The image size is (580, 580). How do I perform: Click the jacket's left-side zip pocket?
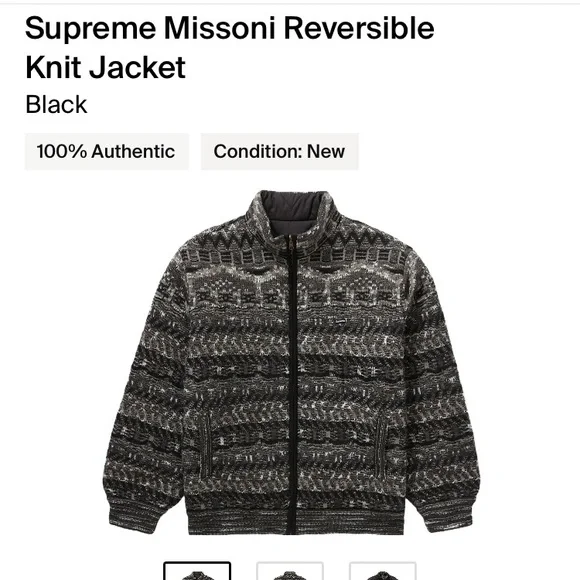click(206, 446)
